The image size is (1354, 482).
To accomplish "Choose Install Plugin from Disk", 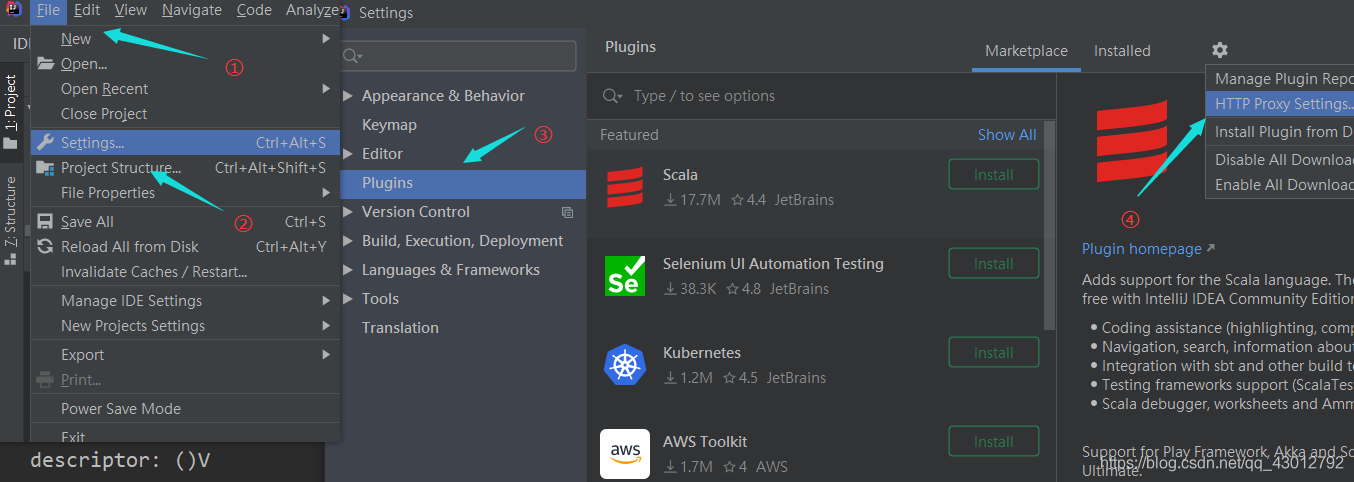I will [x=1280, y=132].
